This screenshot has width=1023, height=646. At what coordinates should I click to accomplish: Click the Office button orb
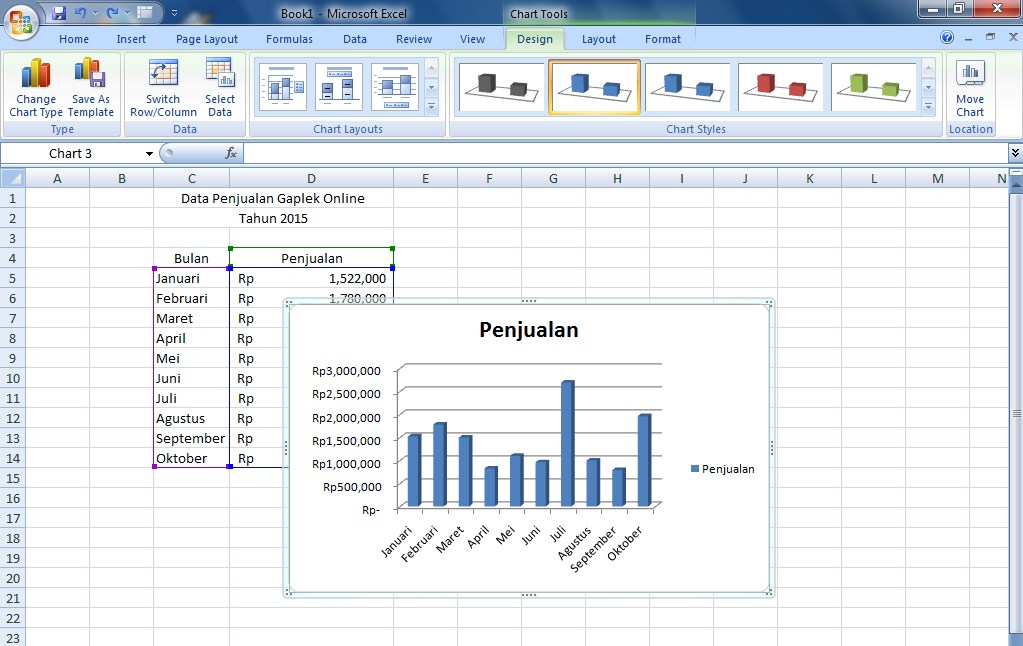tap(21, 21)
